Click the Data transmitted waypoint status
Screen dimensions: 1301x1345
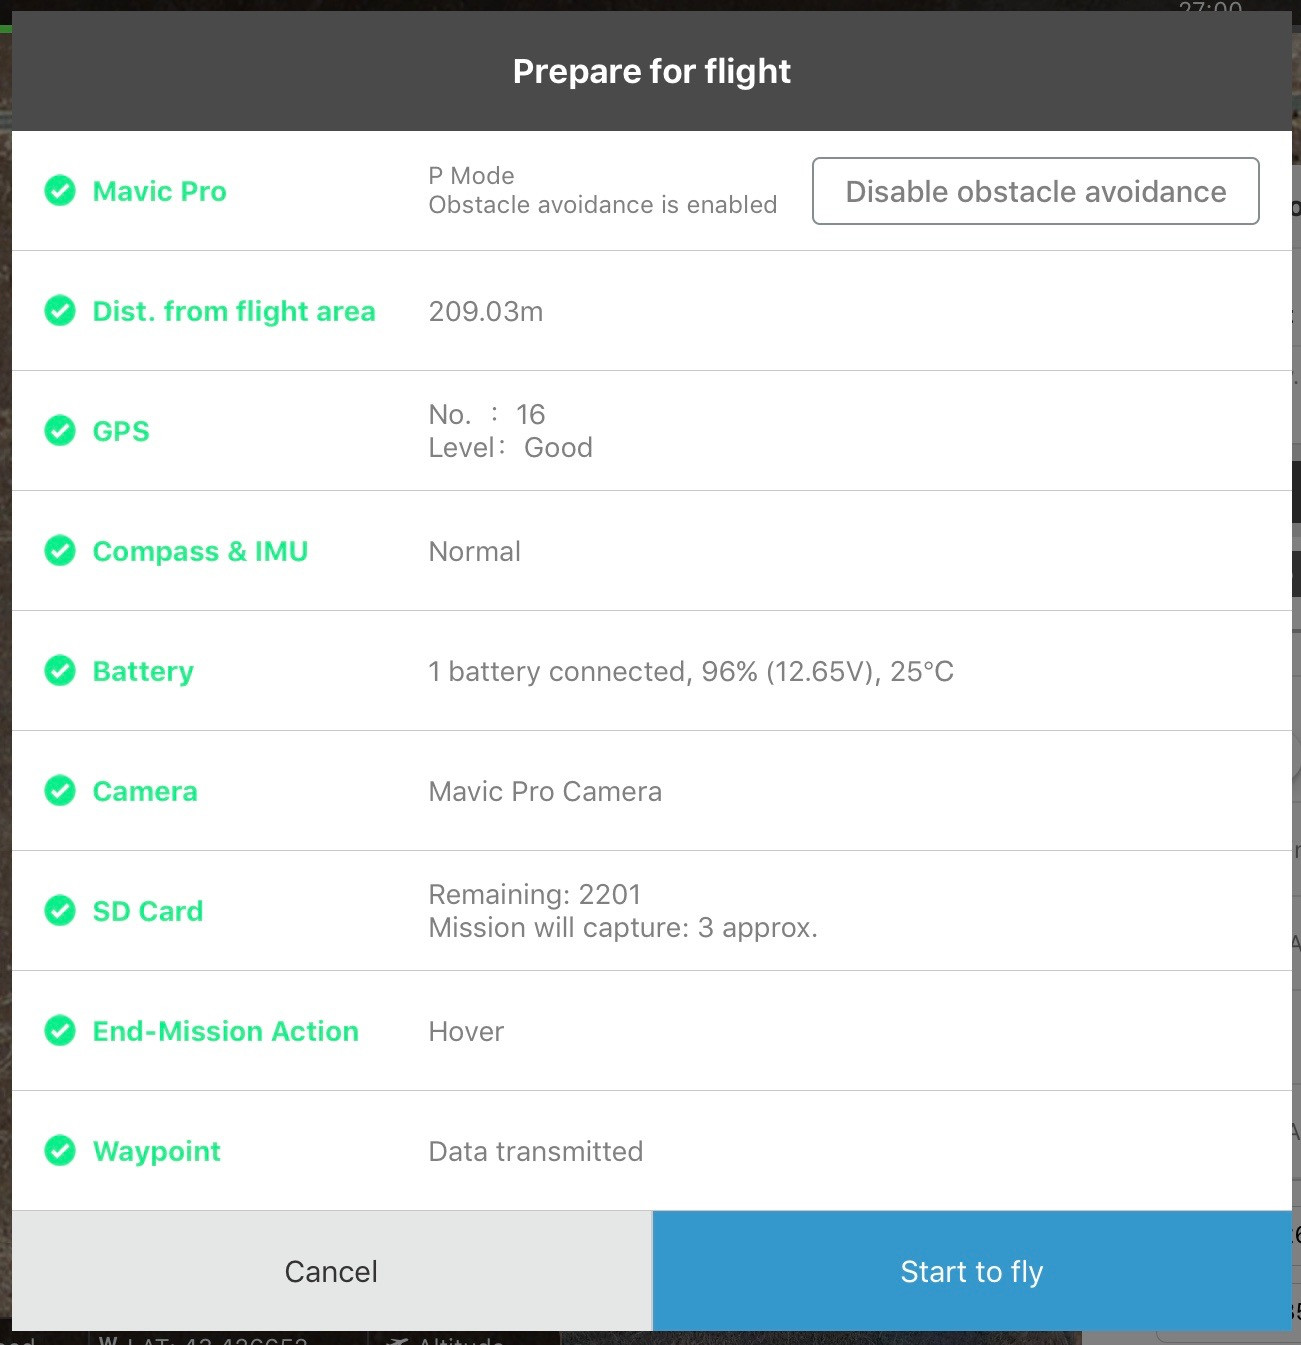pos(535,1151)
